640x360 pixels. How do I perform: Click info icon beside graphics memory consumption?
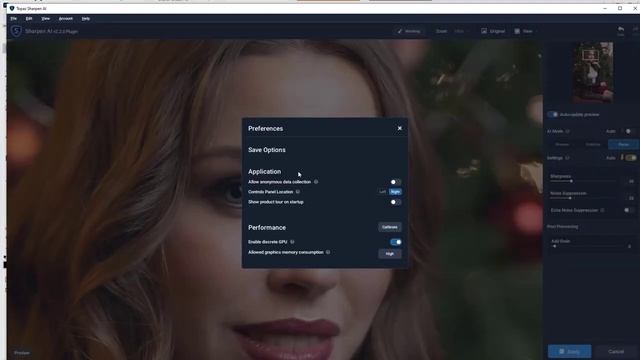328,252
